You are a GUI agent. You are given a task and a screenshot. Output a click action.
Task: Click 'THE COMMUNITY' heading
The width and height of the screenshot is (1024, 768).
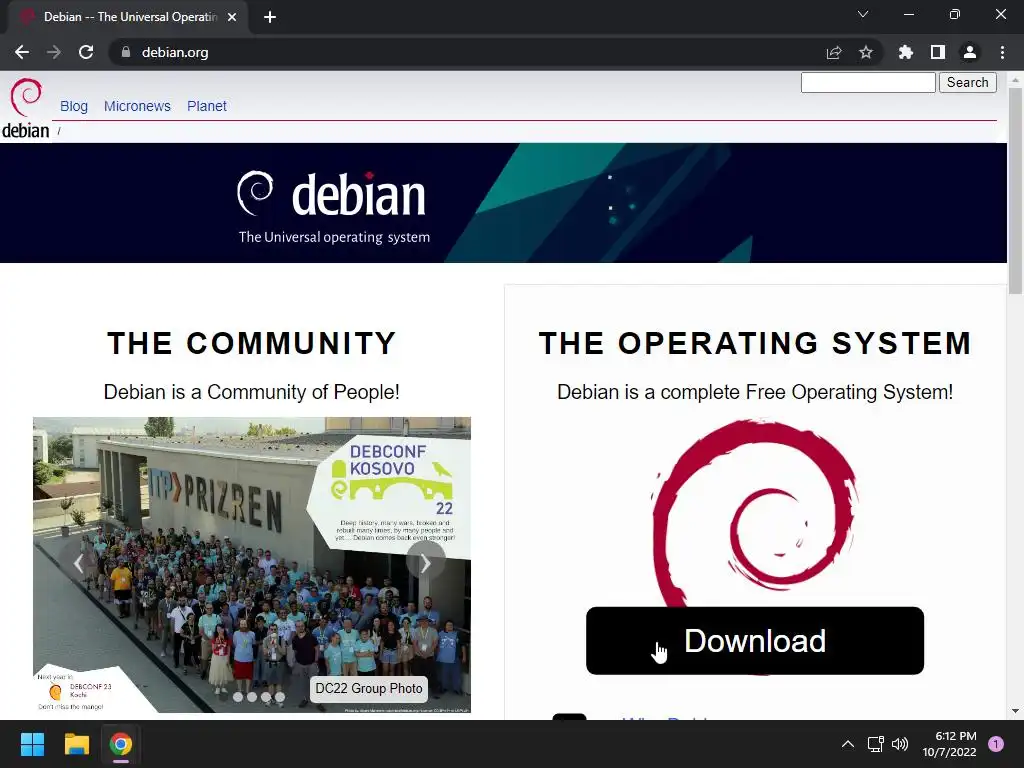pyautogui.click(x=252, y=343)
